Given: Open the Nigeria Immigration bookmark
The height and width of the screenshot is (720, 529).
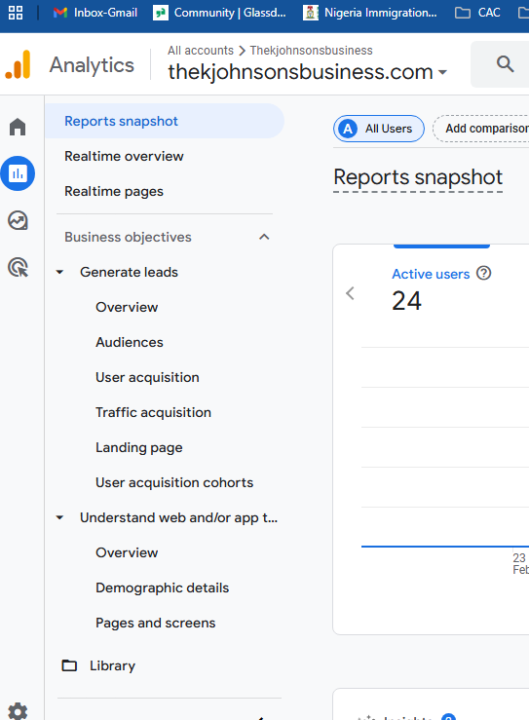Looking at the screenshot, I should tap(370, 13).
